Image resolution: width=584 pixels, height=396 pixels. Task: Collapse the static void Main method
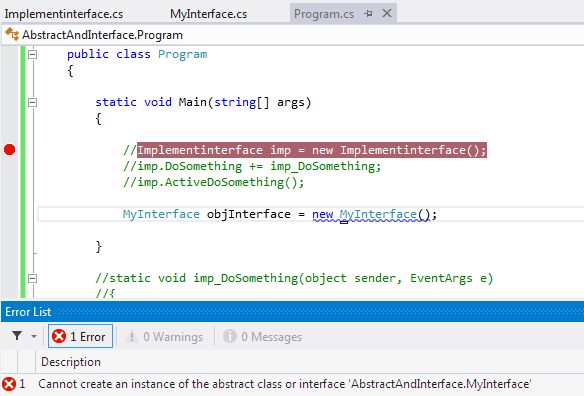[33, 102]
